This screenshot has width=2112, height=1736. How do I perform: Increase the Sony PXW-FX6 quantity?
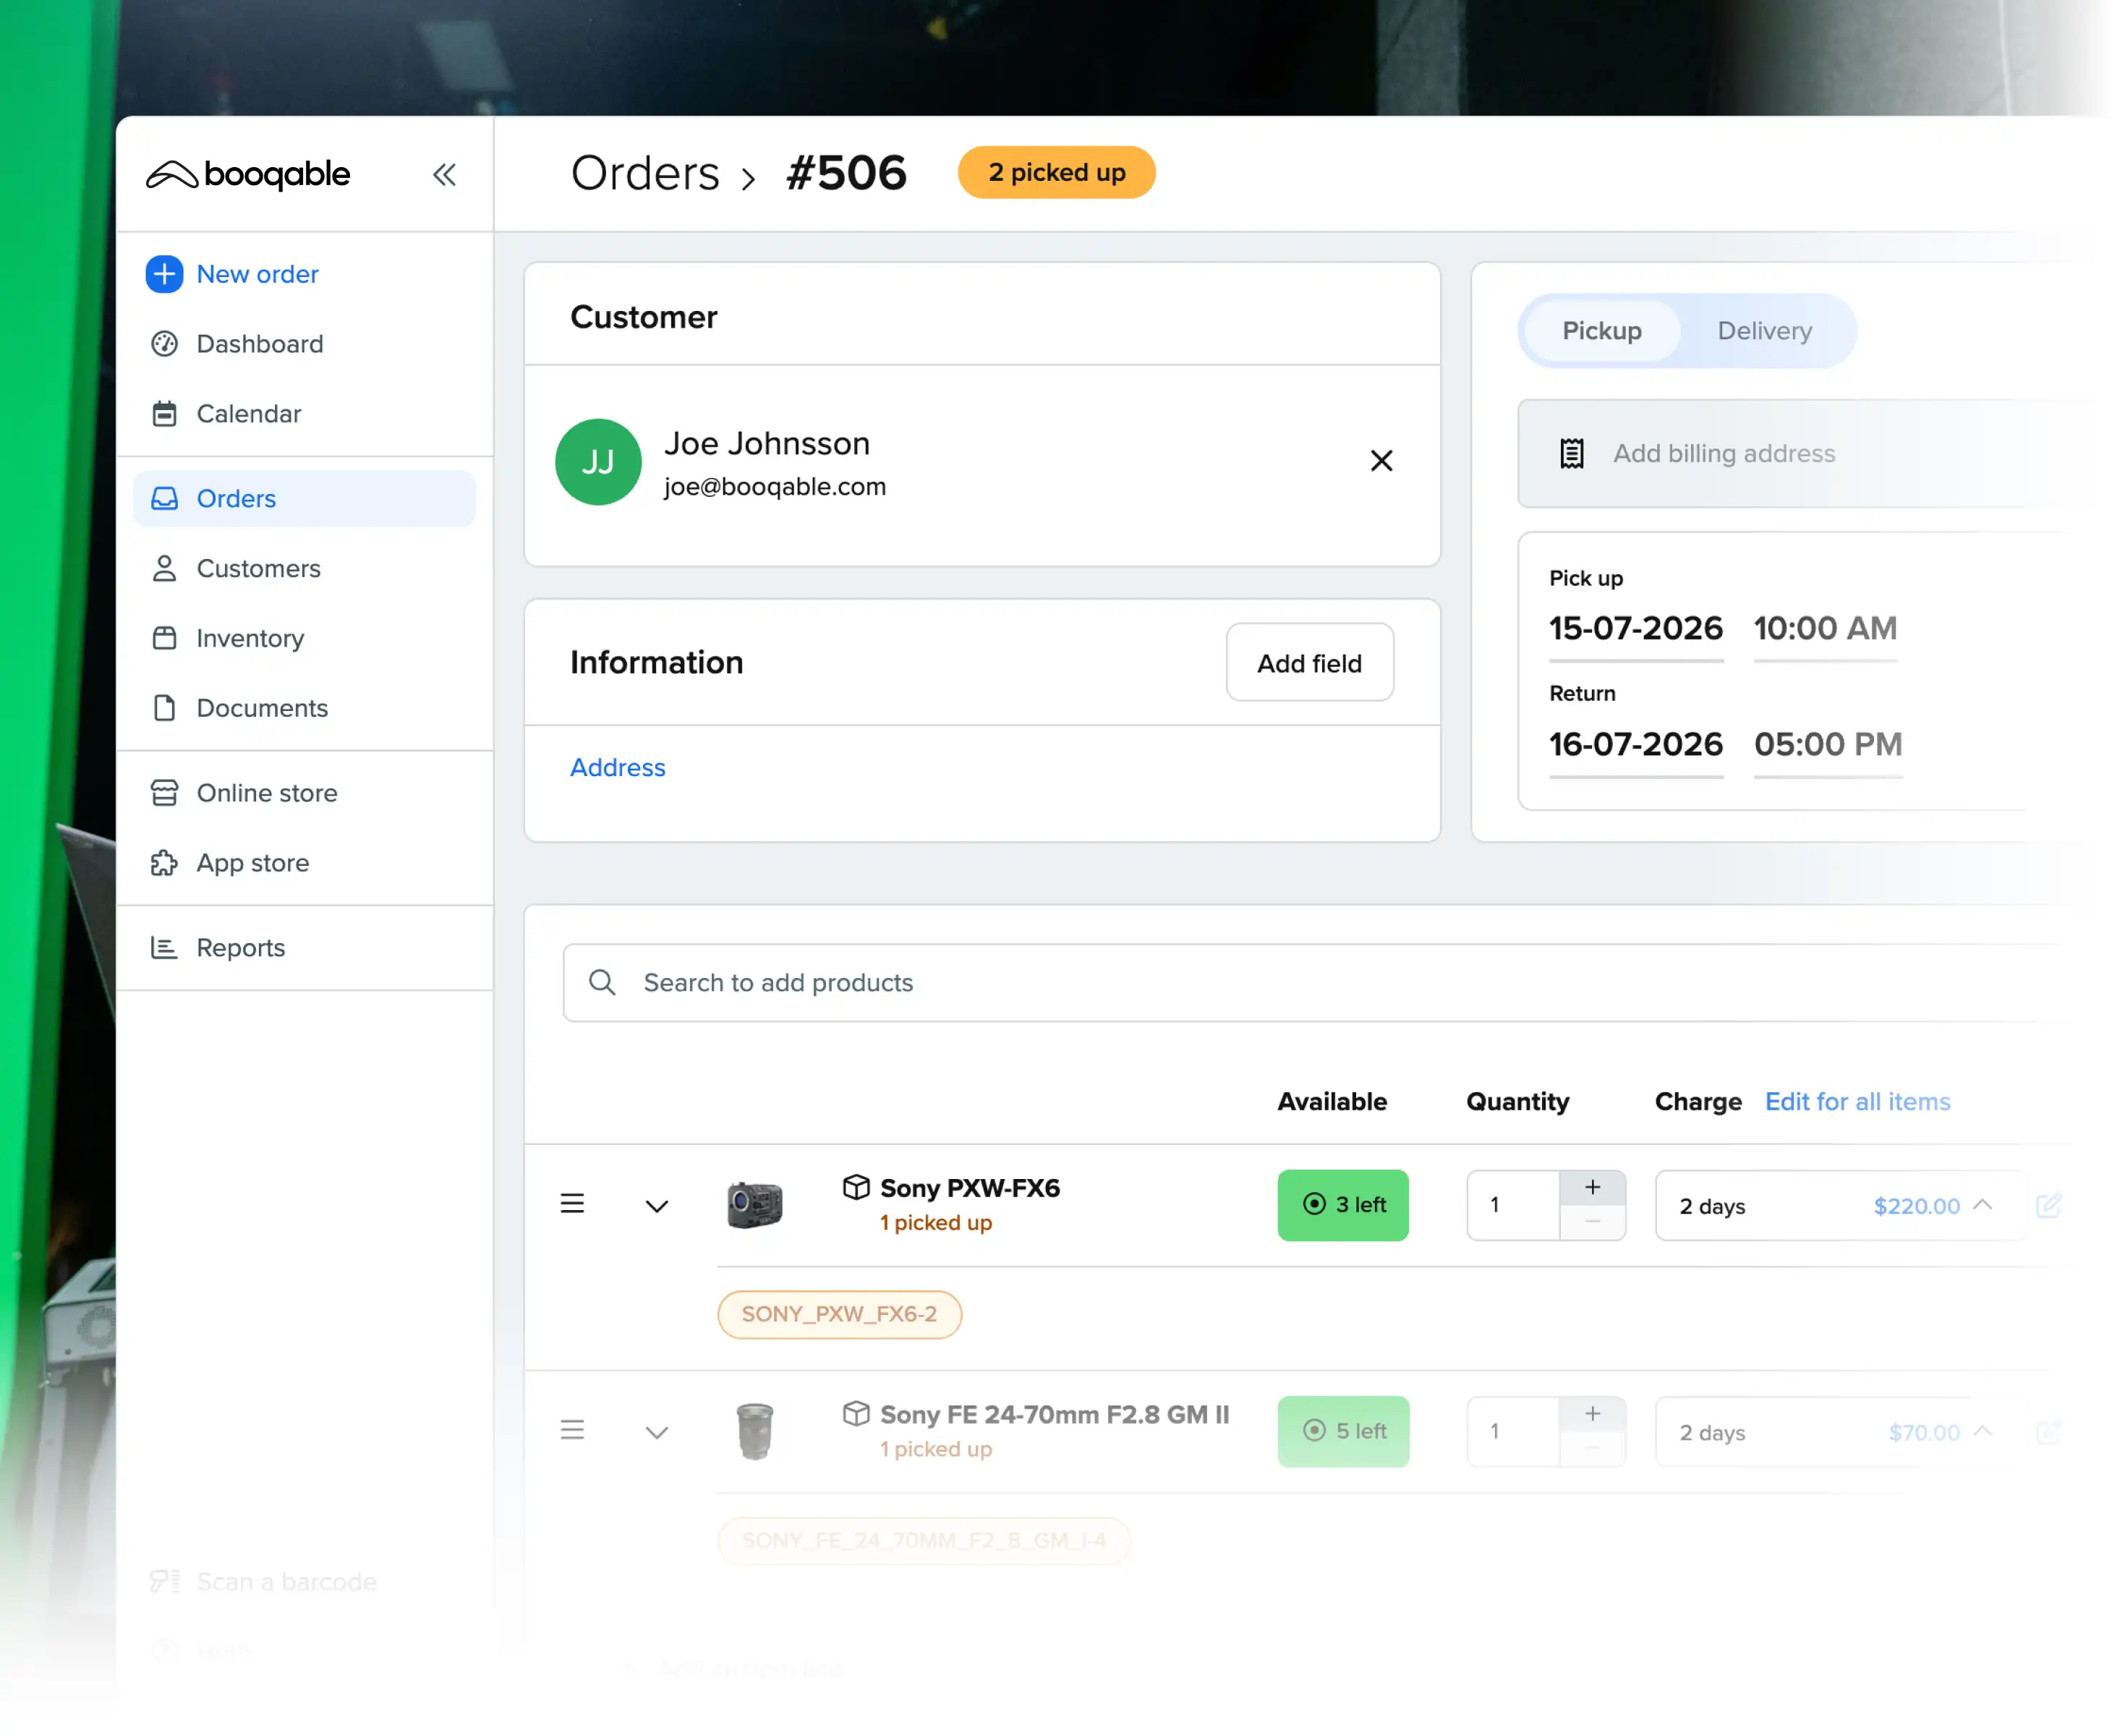pyautogui.click(x=1592, y=1188)
